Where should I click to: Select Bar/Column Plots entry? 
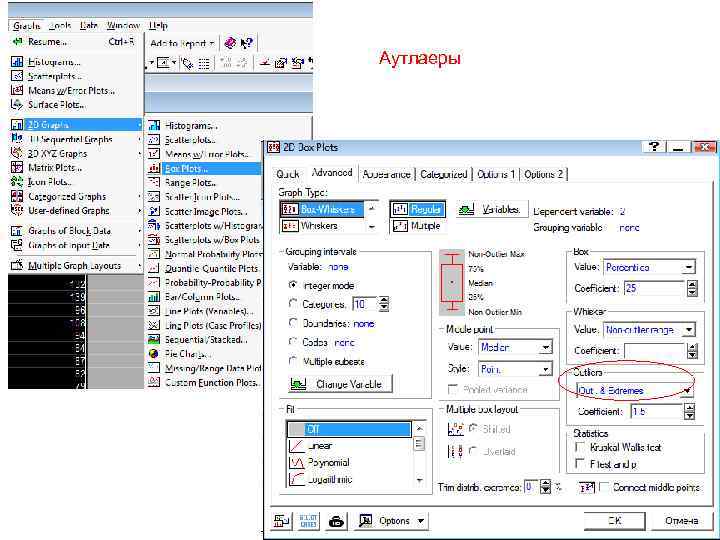tap(204, 297)
